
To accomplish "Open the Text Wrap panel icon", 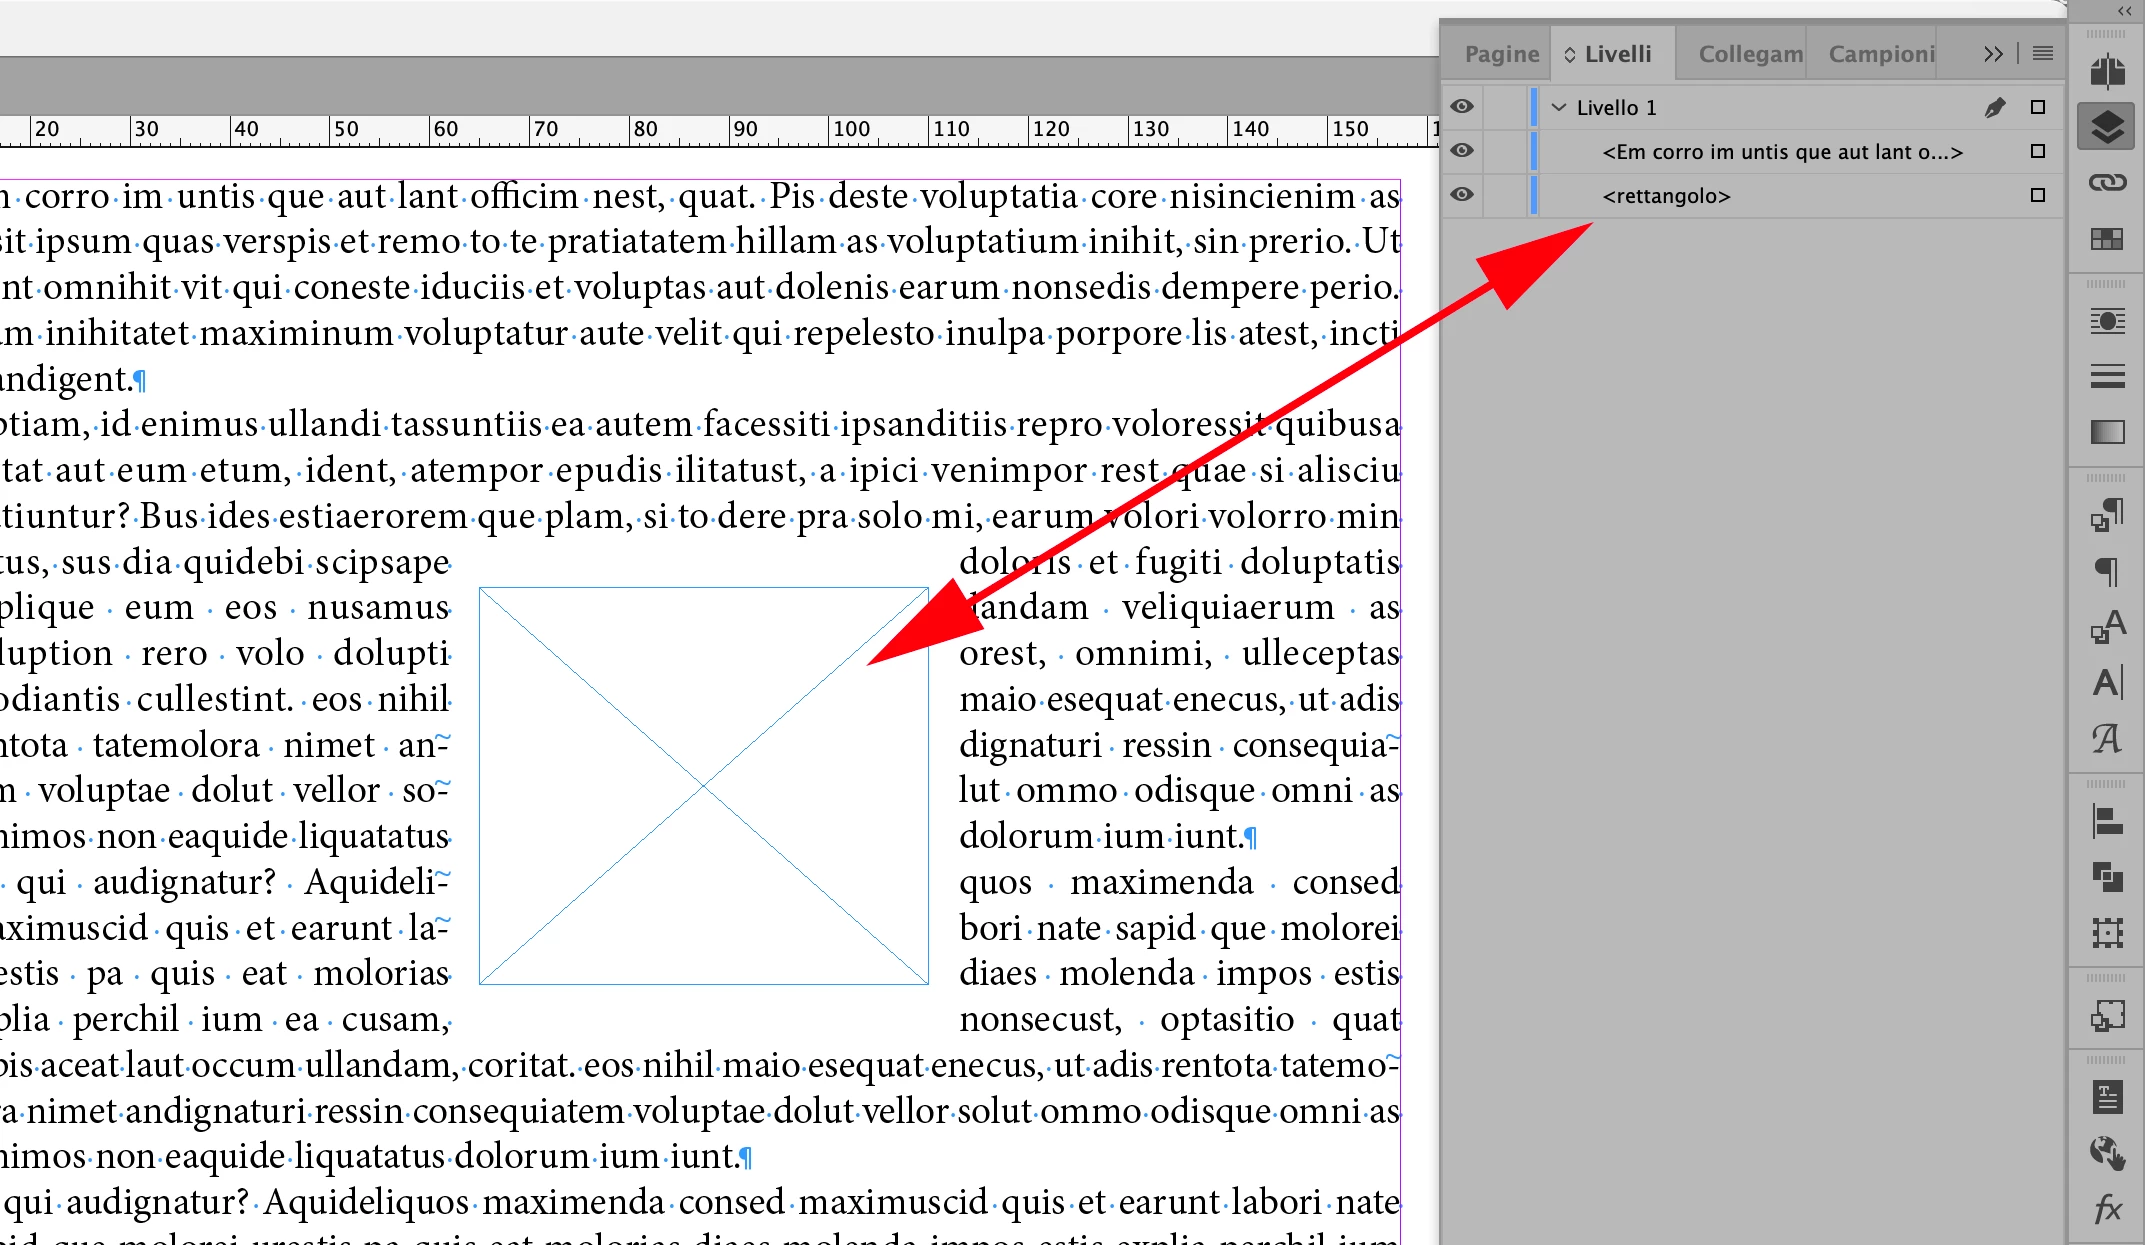I will tap(2107, 321).
